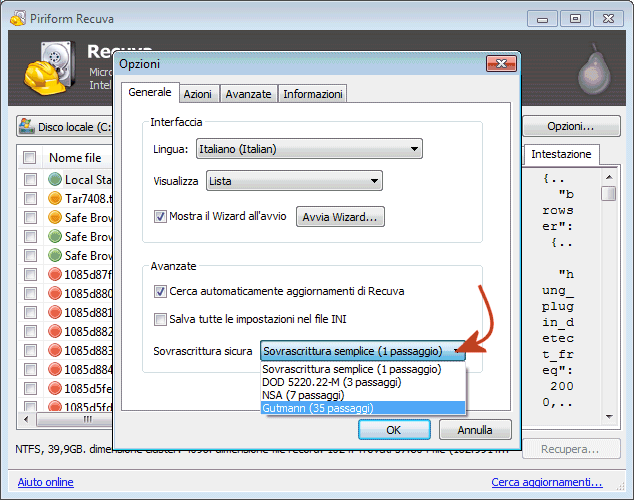Click the Recuva hard drive helmet logo
Screen dimensions: 634x500
tap(49, 68)
